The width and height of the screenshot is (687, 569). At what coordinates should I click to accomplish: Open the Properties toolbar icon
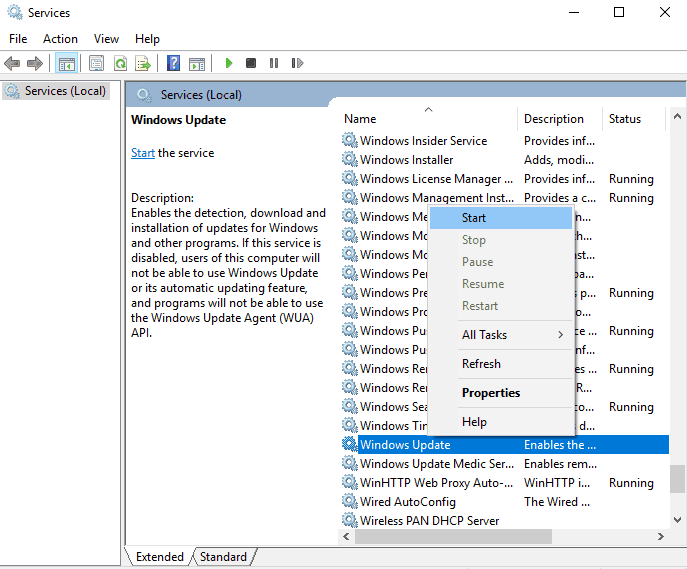96,64
